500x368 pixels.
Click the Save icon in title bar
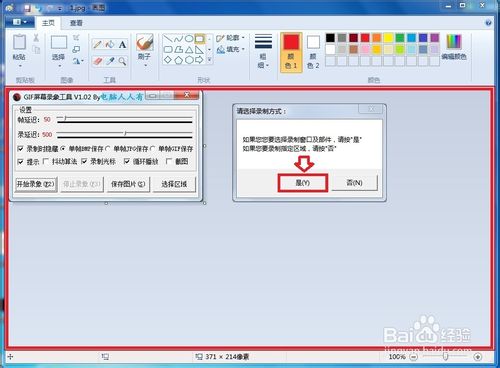coord(27,8)
